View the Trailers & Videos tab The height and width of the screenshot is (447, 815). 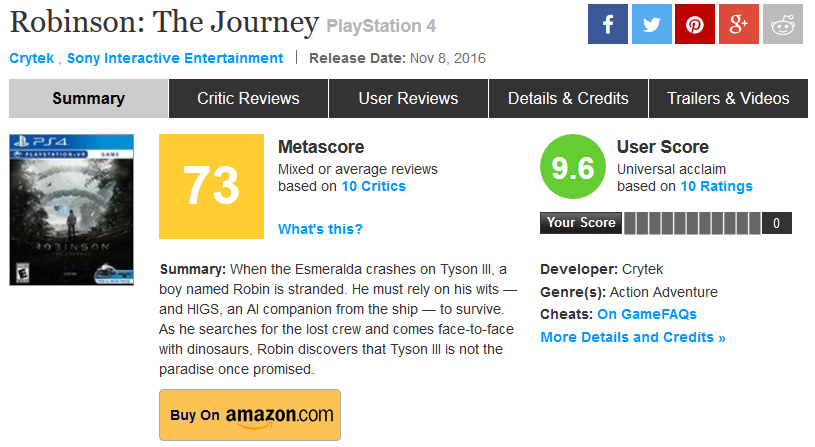(x=728, y=98)
